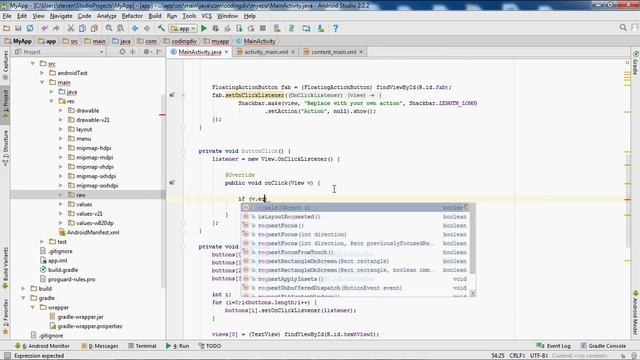Switch to content_main.xml tab
The image size is (640, 360).
333,52
